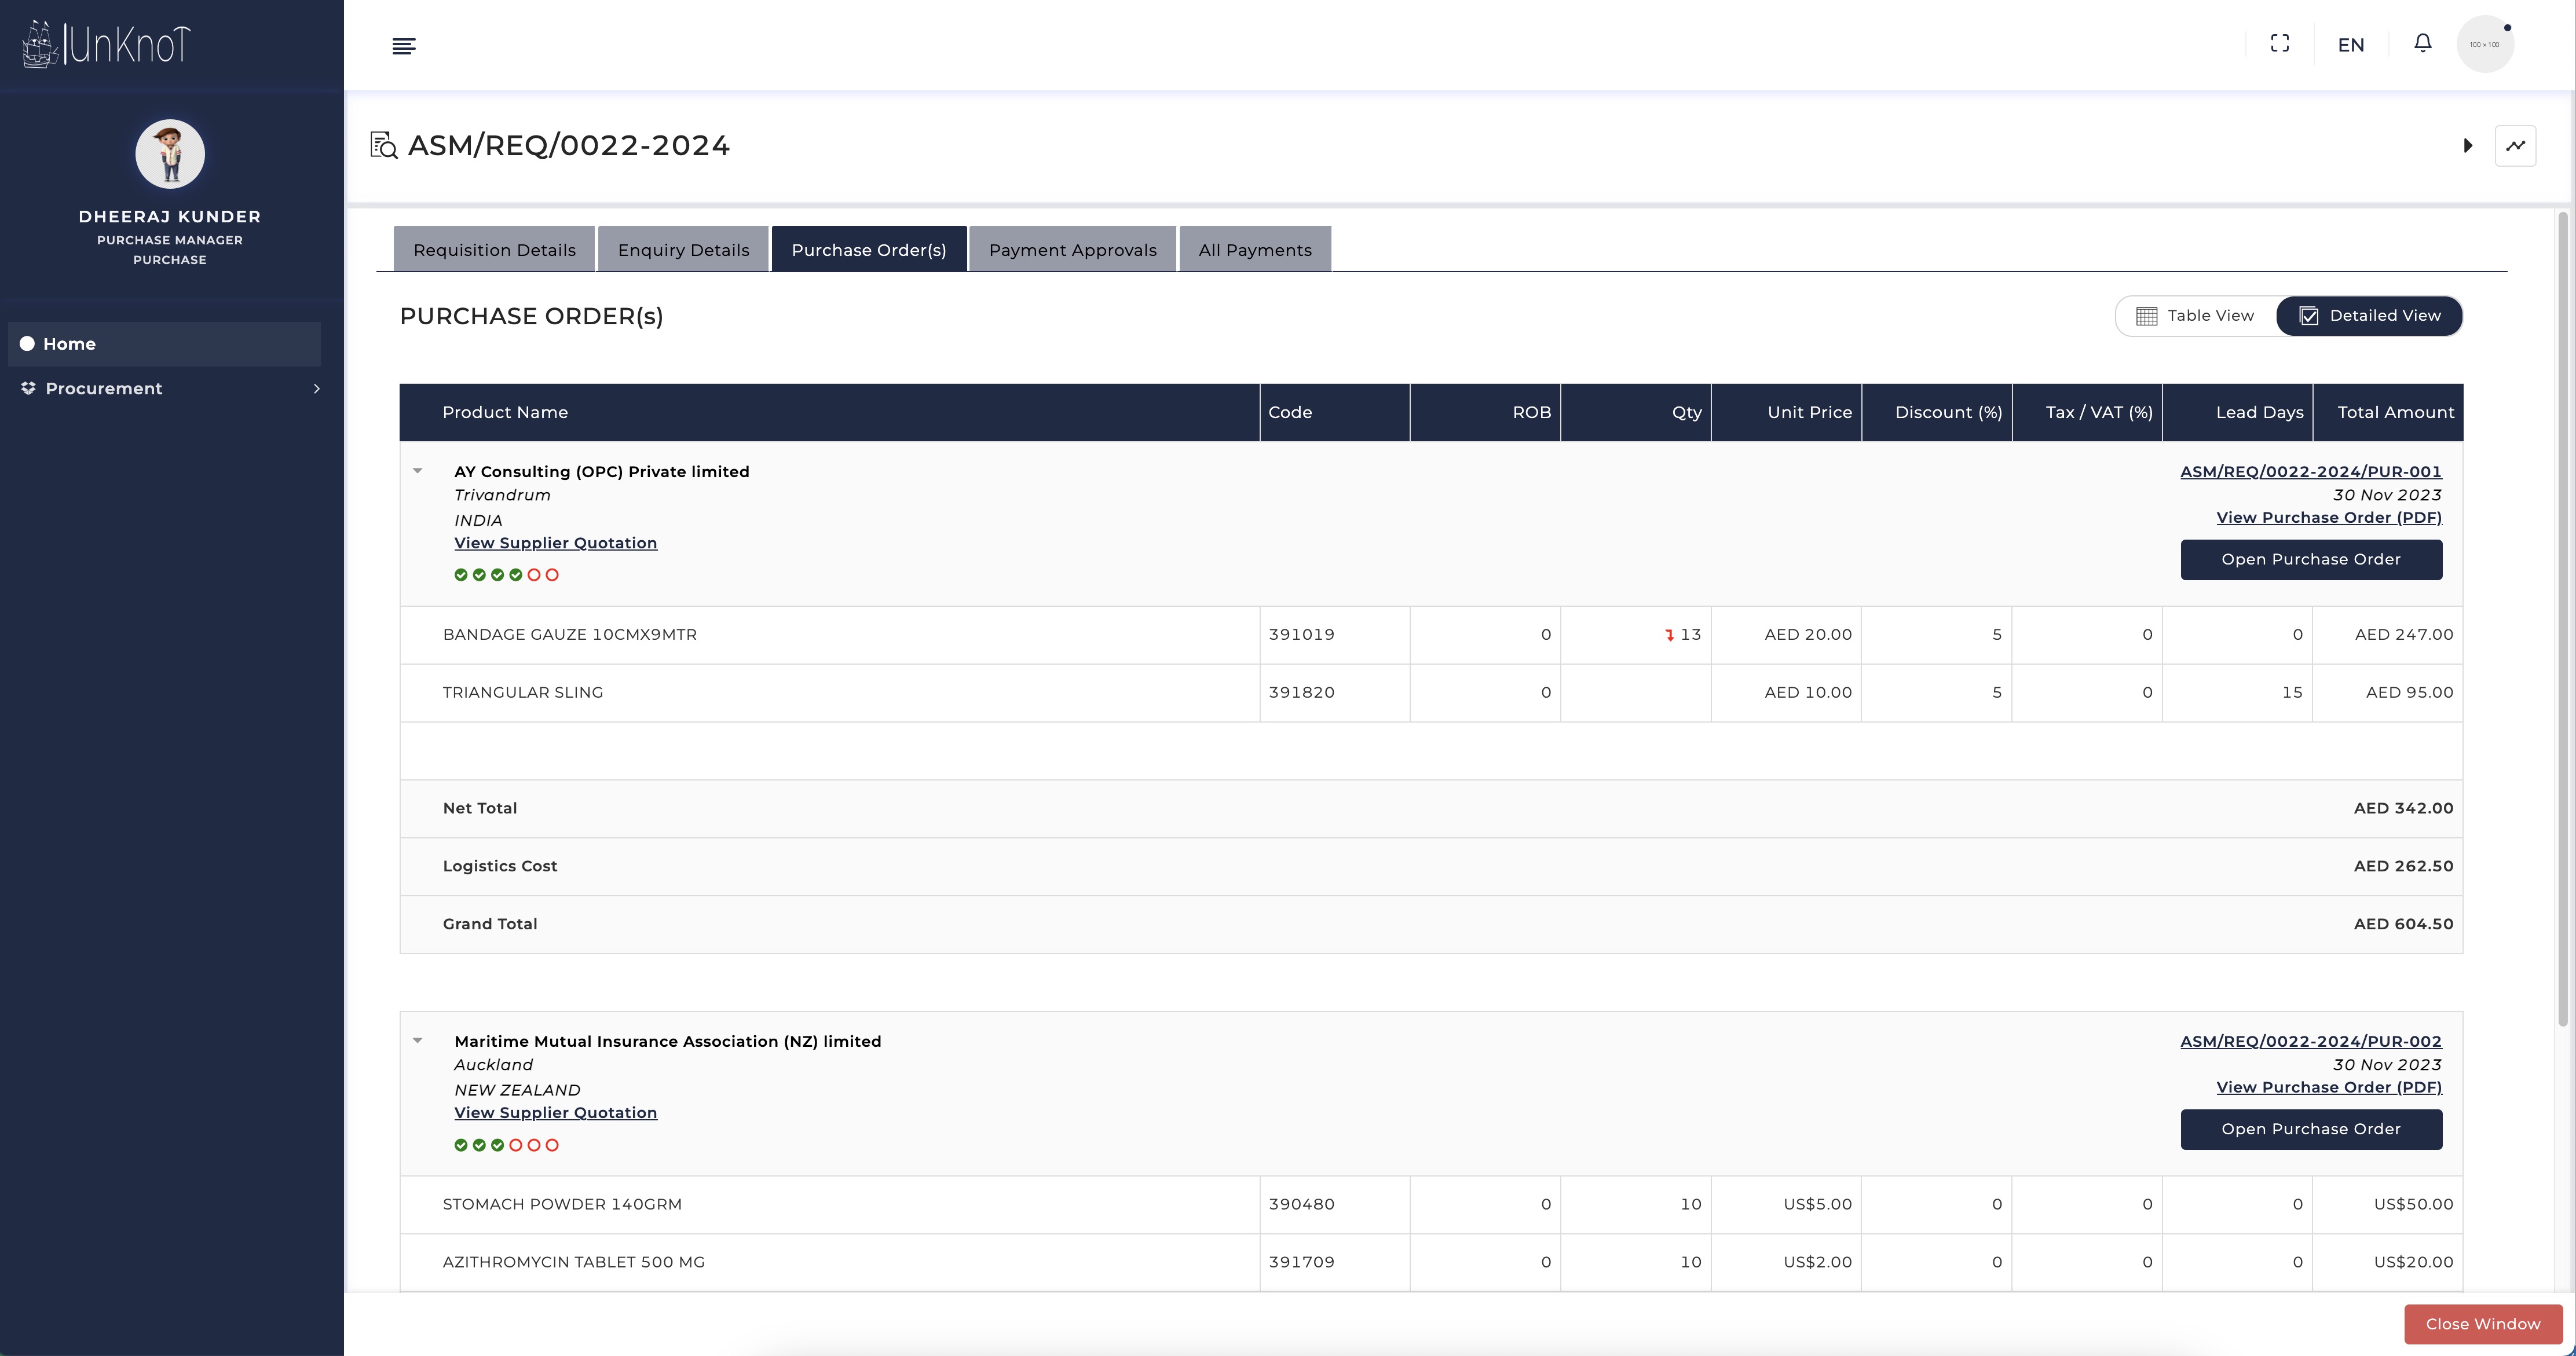Toggle fullscreen mode icon
Image resolution: width=2576 pixels, height=1356 pixels.
[x=2279, y=43]
